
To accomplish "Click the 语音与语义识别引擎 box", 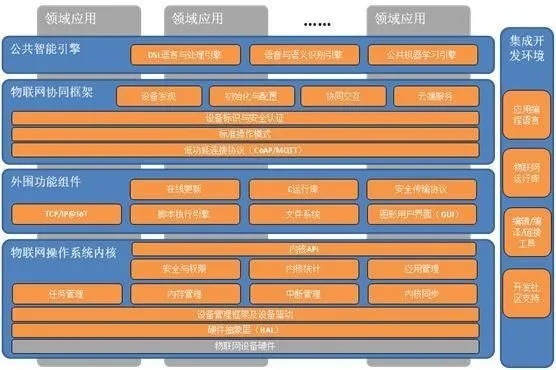I will 304,55.
